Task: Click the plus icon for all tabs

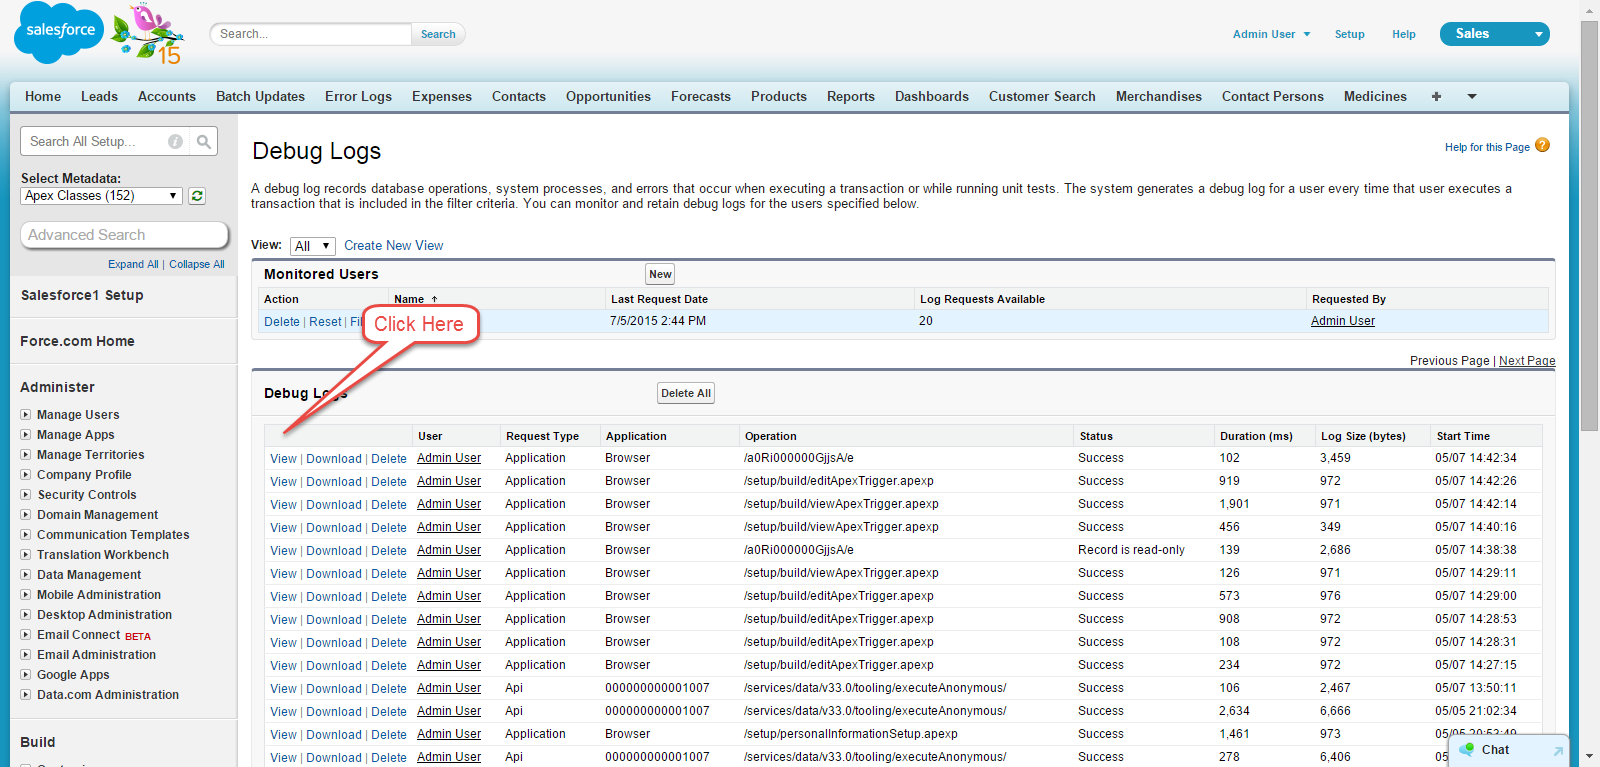Action: [x=1436, y=97]
